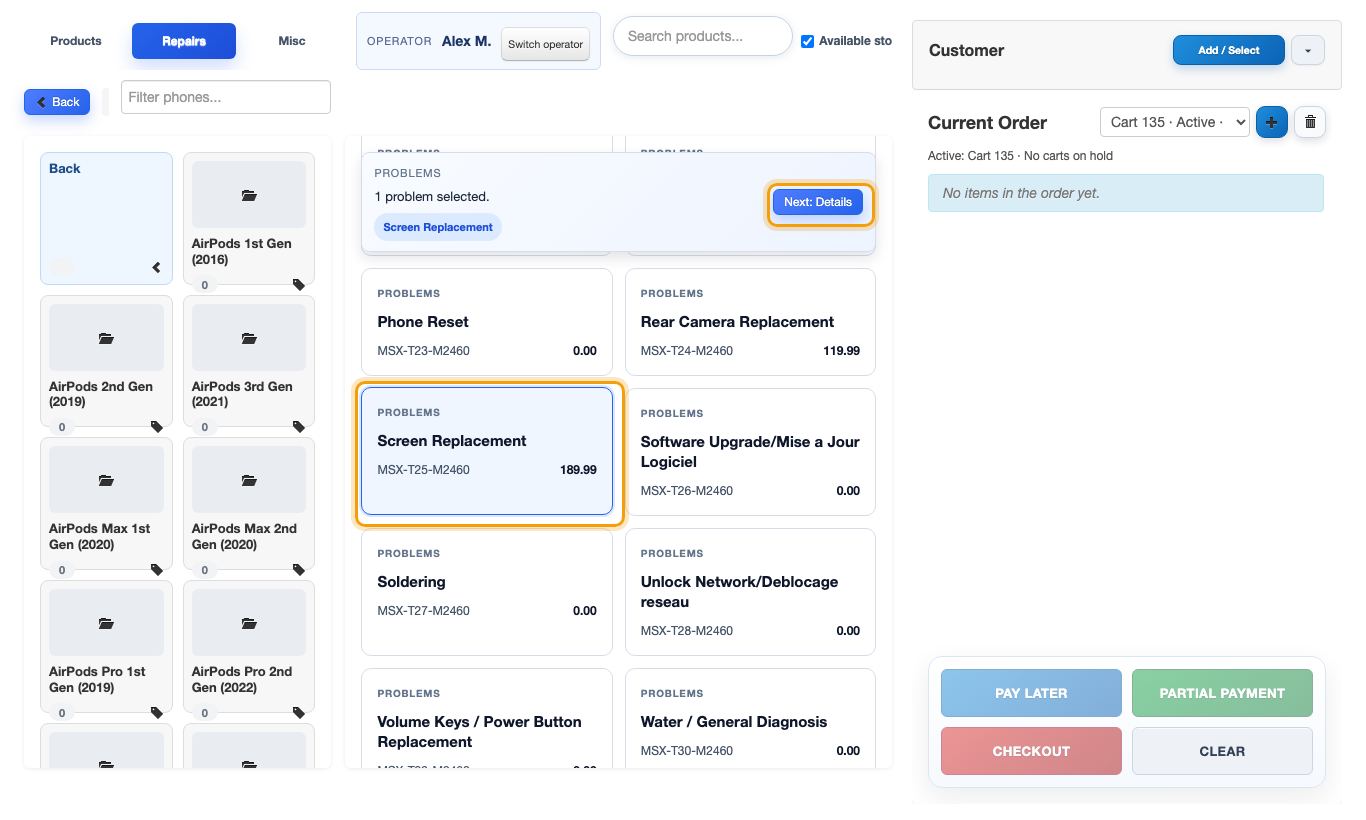The width and height of the screenshot is (1366, 820).
Task: Click the Search products field
Action: tap(702, 36)
